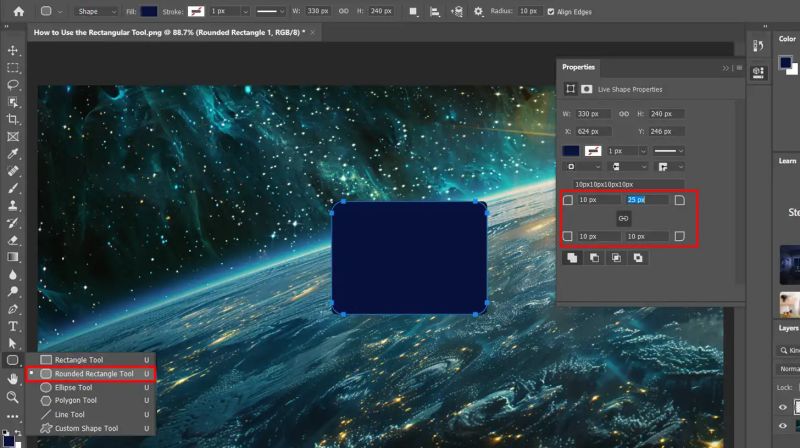Open stroke width dropdown in Properties
Viewport: 800px width, 448px height.
(643, 151)
